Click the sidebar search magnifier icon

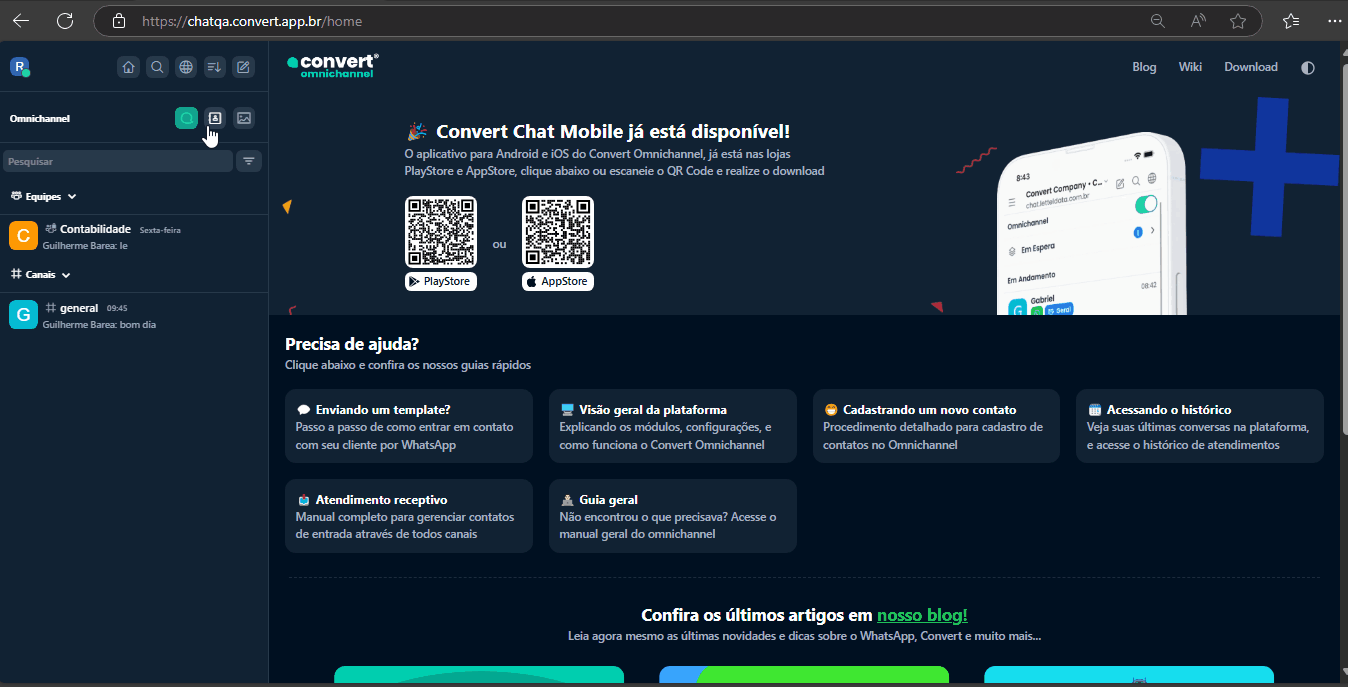pyautogui.click(x=157, y=67)
